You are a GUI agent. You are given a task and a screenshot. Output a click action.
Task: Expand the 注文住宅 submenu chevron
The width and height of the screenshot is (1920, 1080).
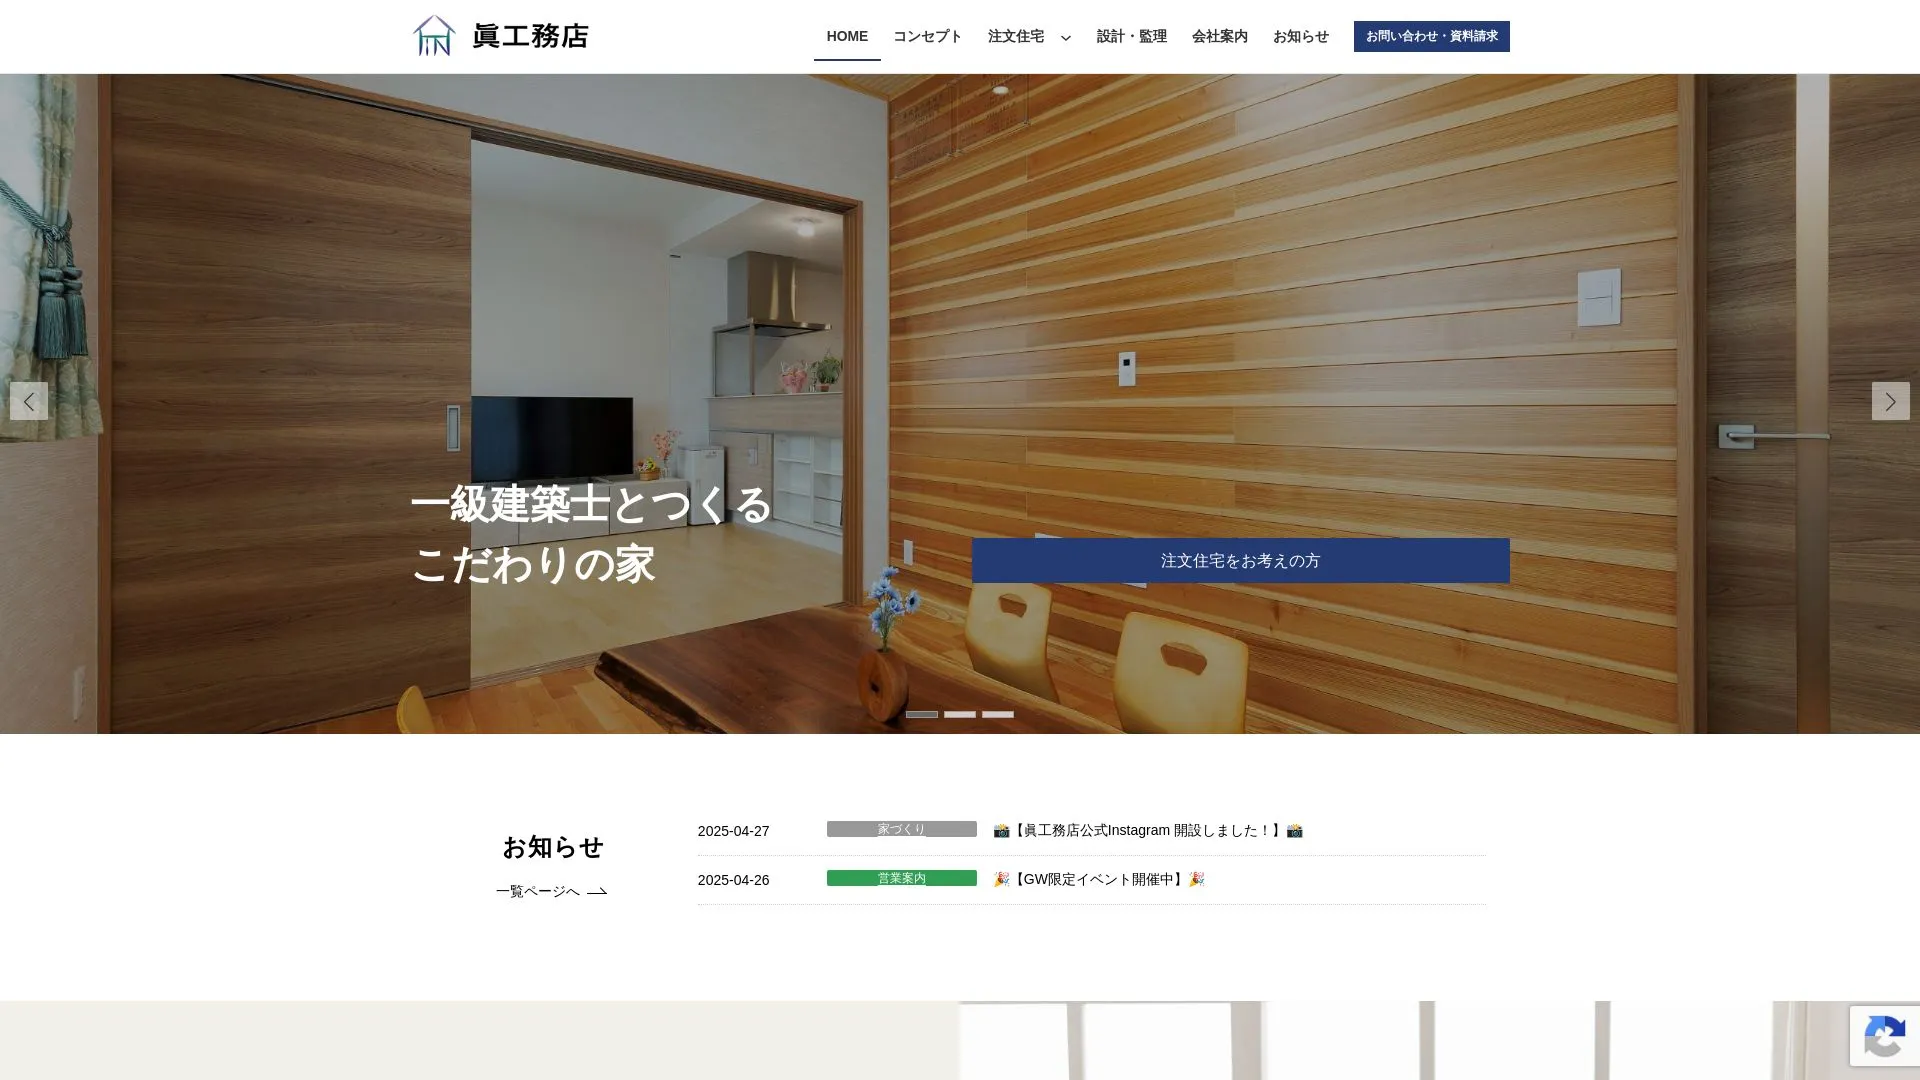pos(1066,38)
